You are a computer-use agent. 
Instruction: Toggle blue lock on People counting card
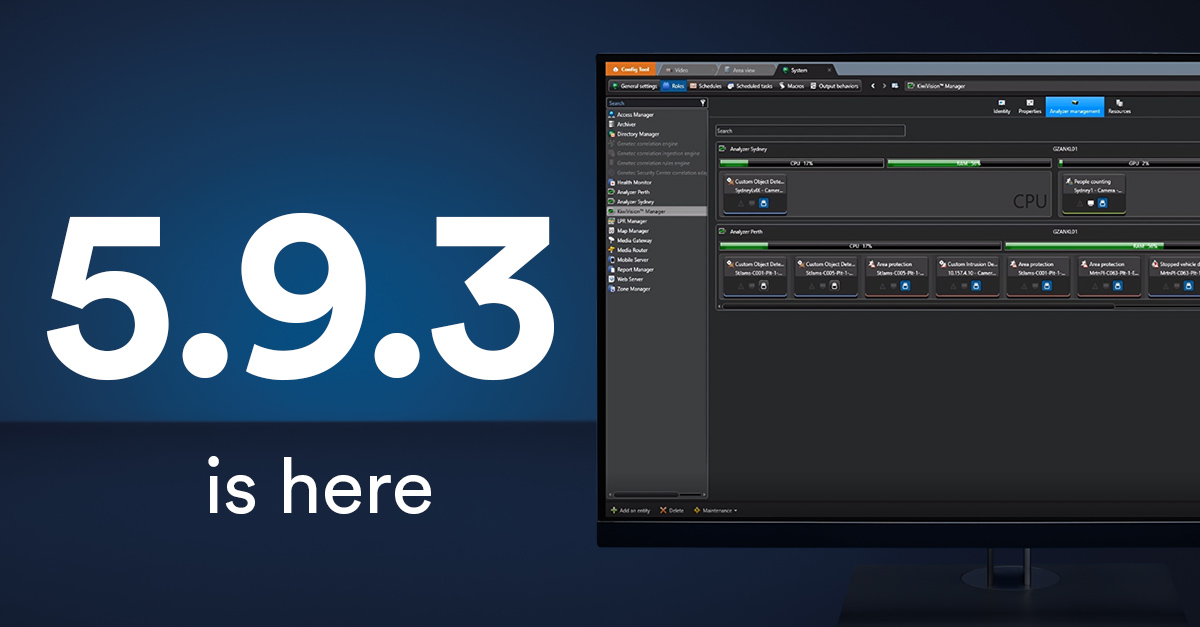1103,203
